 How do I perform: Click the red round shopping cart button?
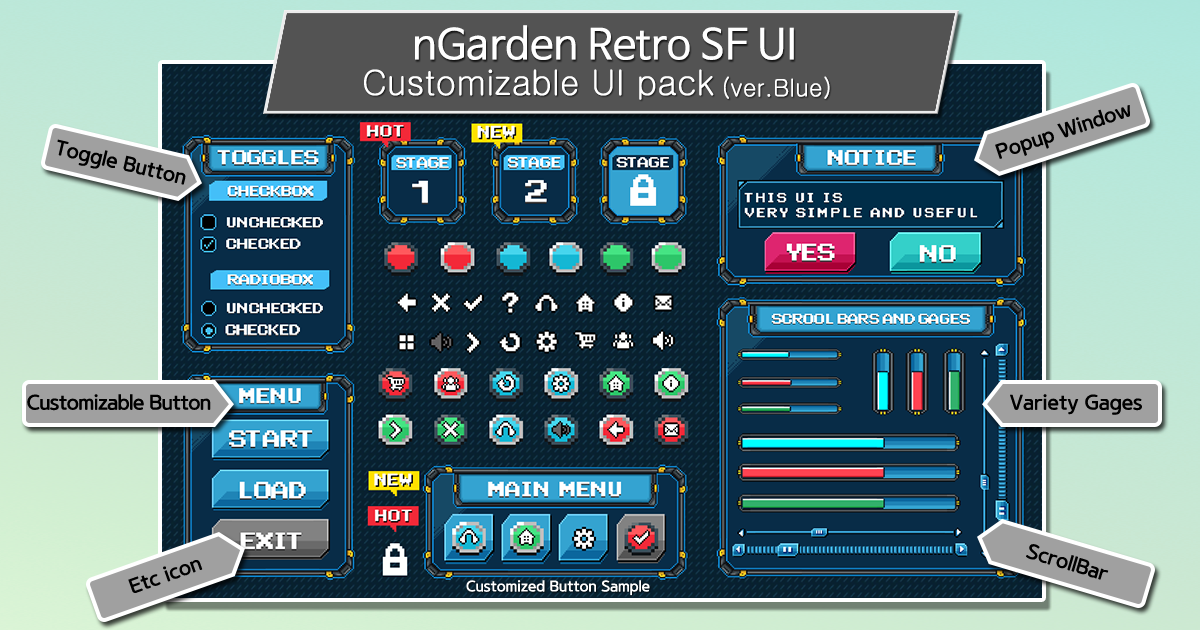(x=396, y=382)
